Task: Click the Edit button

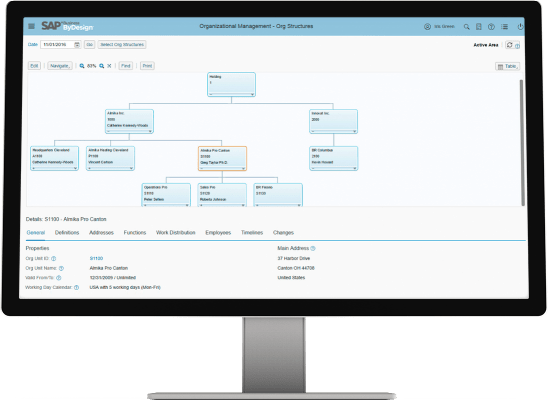Action: [x=34, y=66]
